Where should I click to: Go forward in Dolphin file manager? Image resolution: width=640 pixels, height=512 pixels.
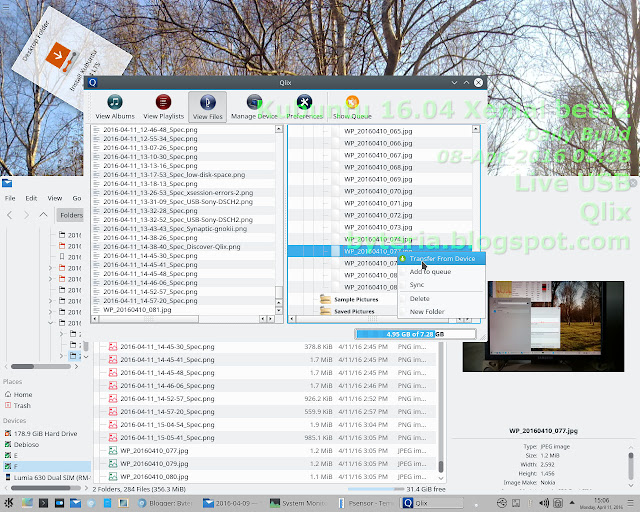coord(27,215)
